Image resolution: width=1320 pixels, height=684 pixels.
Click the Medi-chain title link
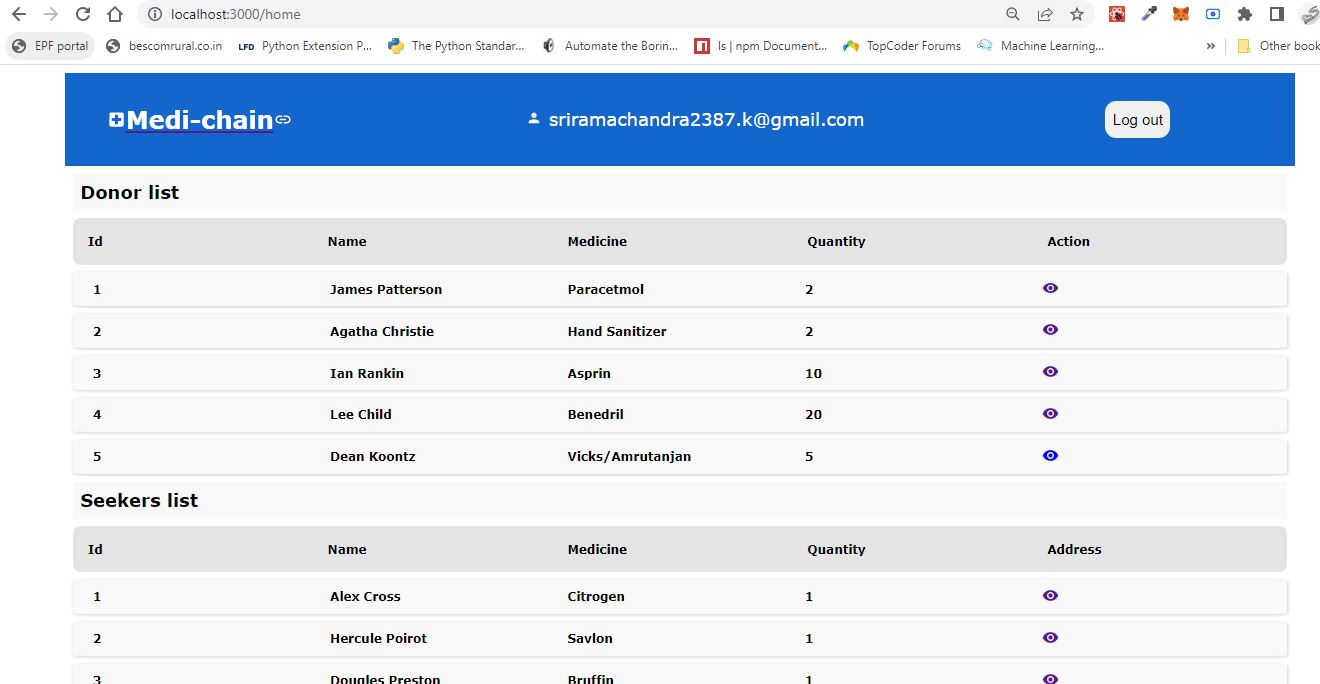pyautogui.click(x=200, y=120)
